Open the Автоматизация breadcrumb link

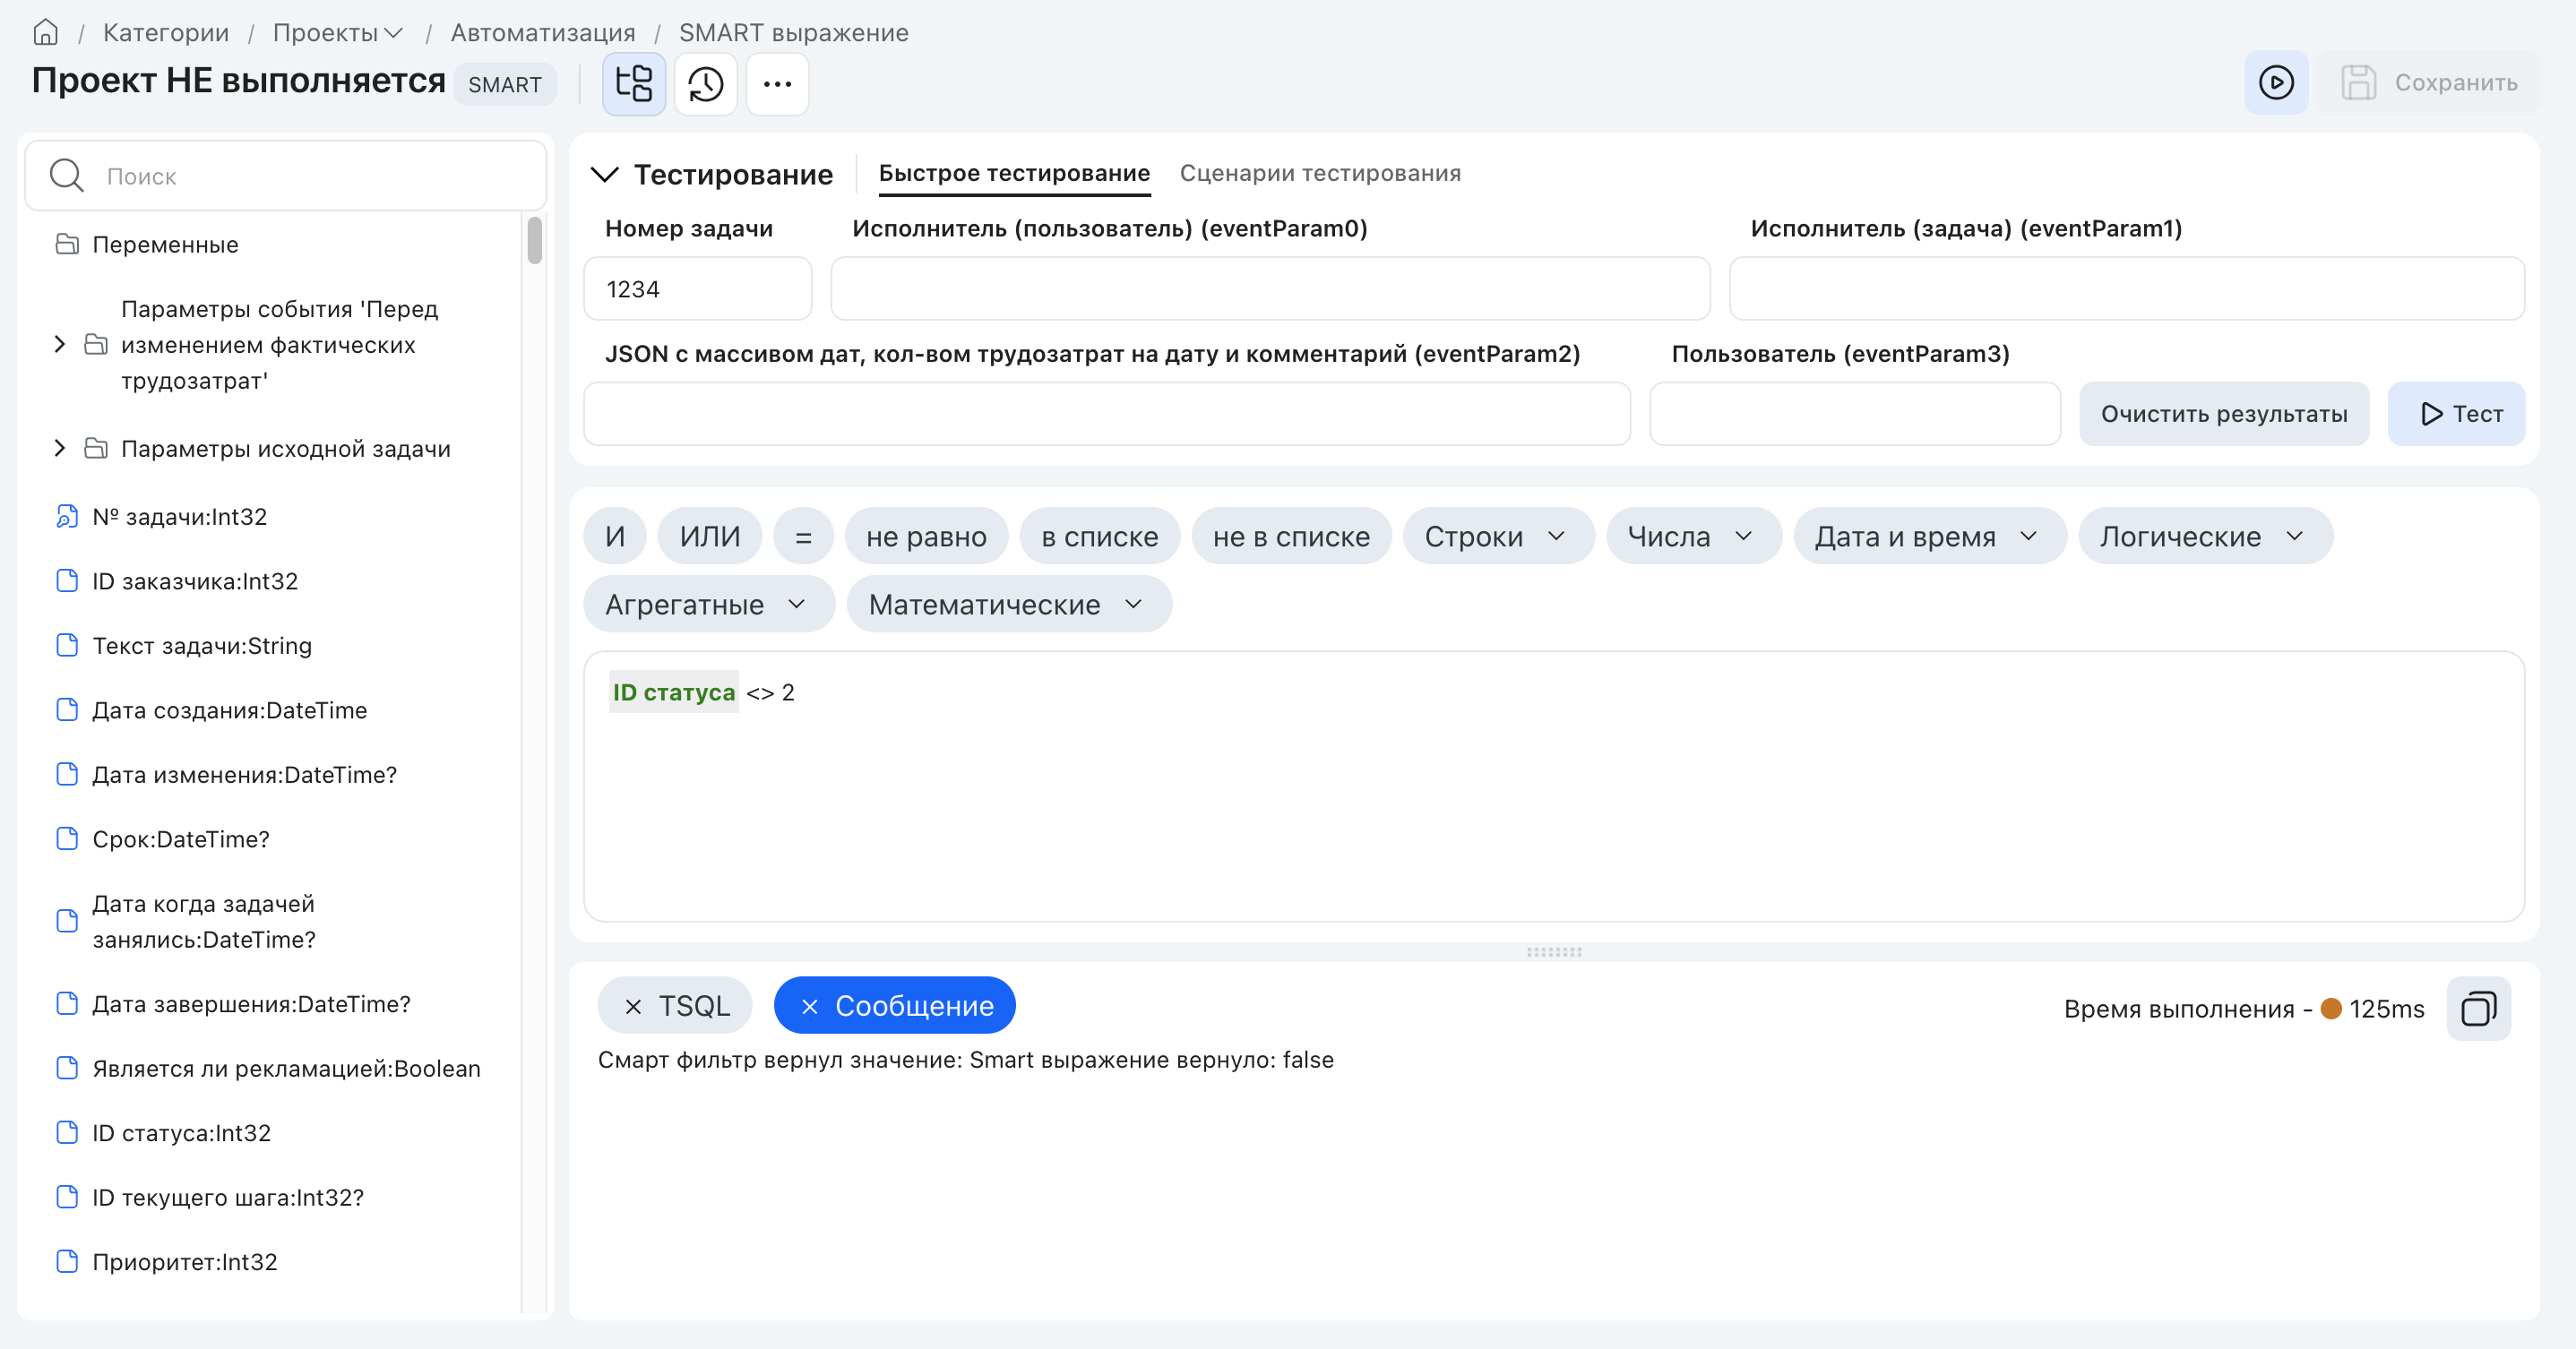point(543,33)
